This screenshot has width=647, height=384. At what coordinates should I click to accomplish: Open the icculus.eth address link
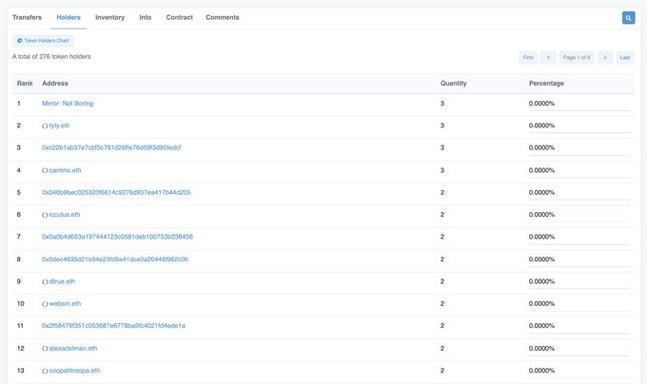pyautogui.click(x=65, y=214)
